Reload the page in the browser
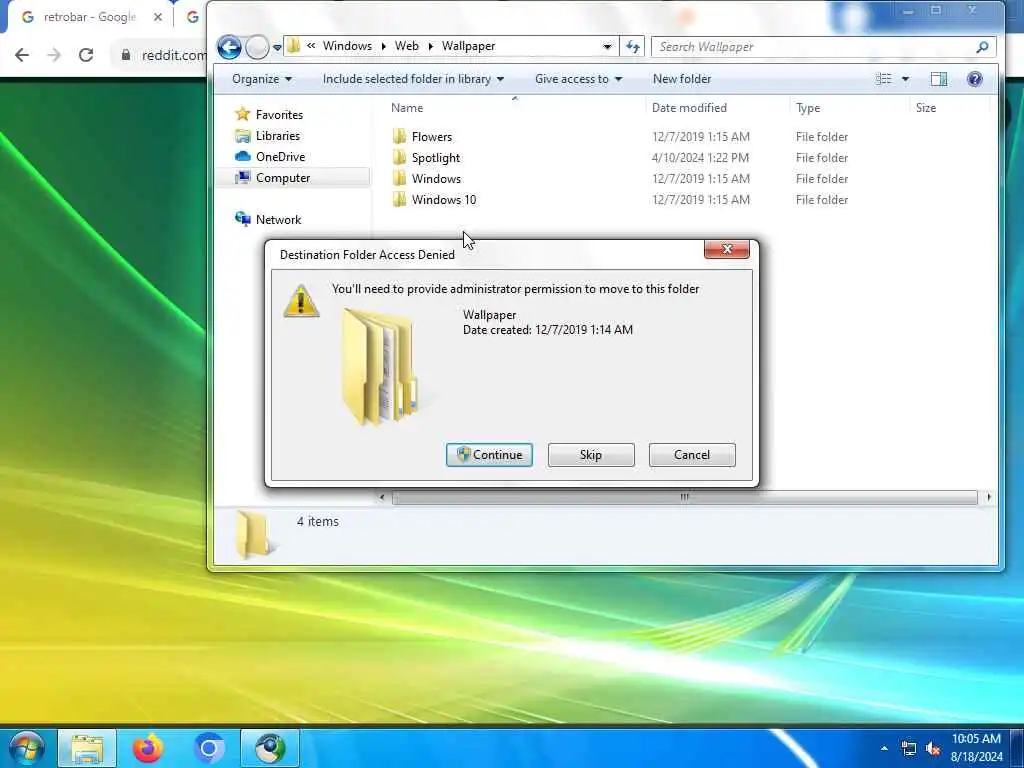Image resolution: width=1024 pixels, height=768 pixels. (x=86, y=55)
